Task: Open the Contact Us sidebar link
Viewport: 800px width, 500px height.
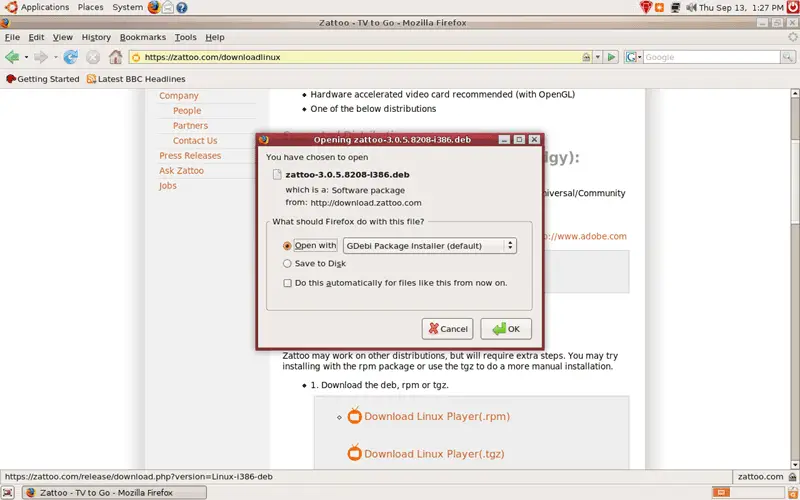Action: (195, 141)
